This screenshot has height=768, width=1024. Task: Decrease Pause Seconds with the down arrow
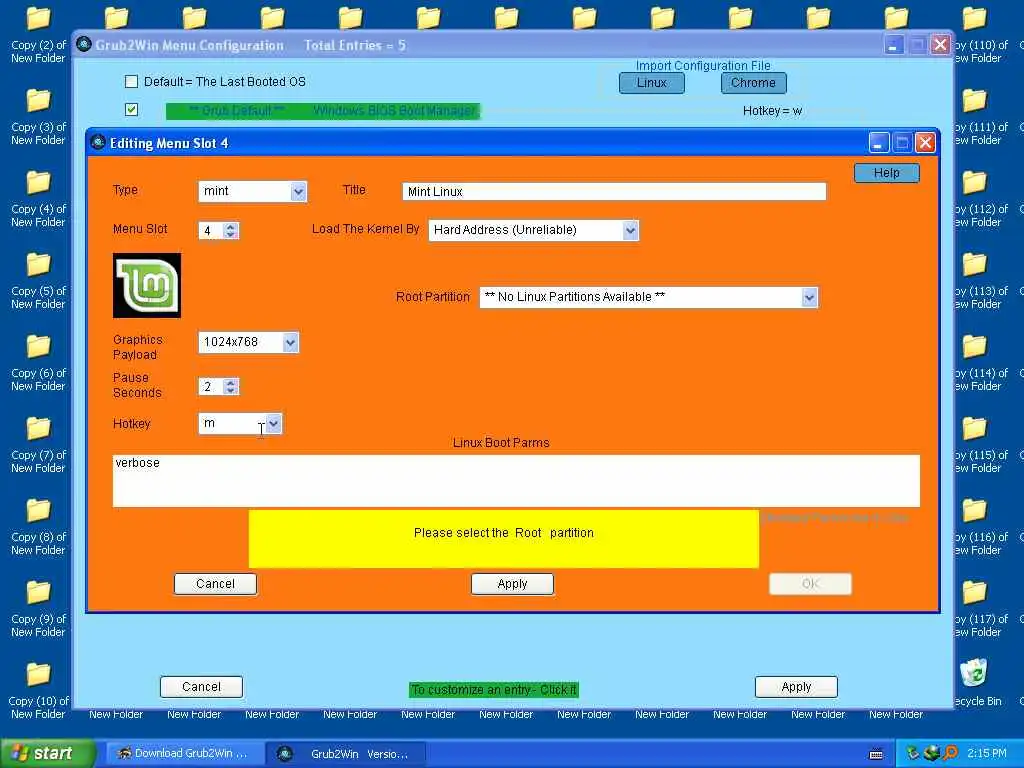click(230, 390)
